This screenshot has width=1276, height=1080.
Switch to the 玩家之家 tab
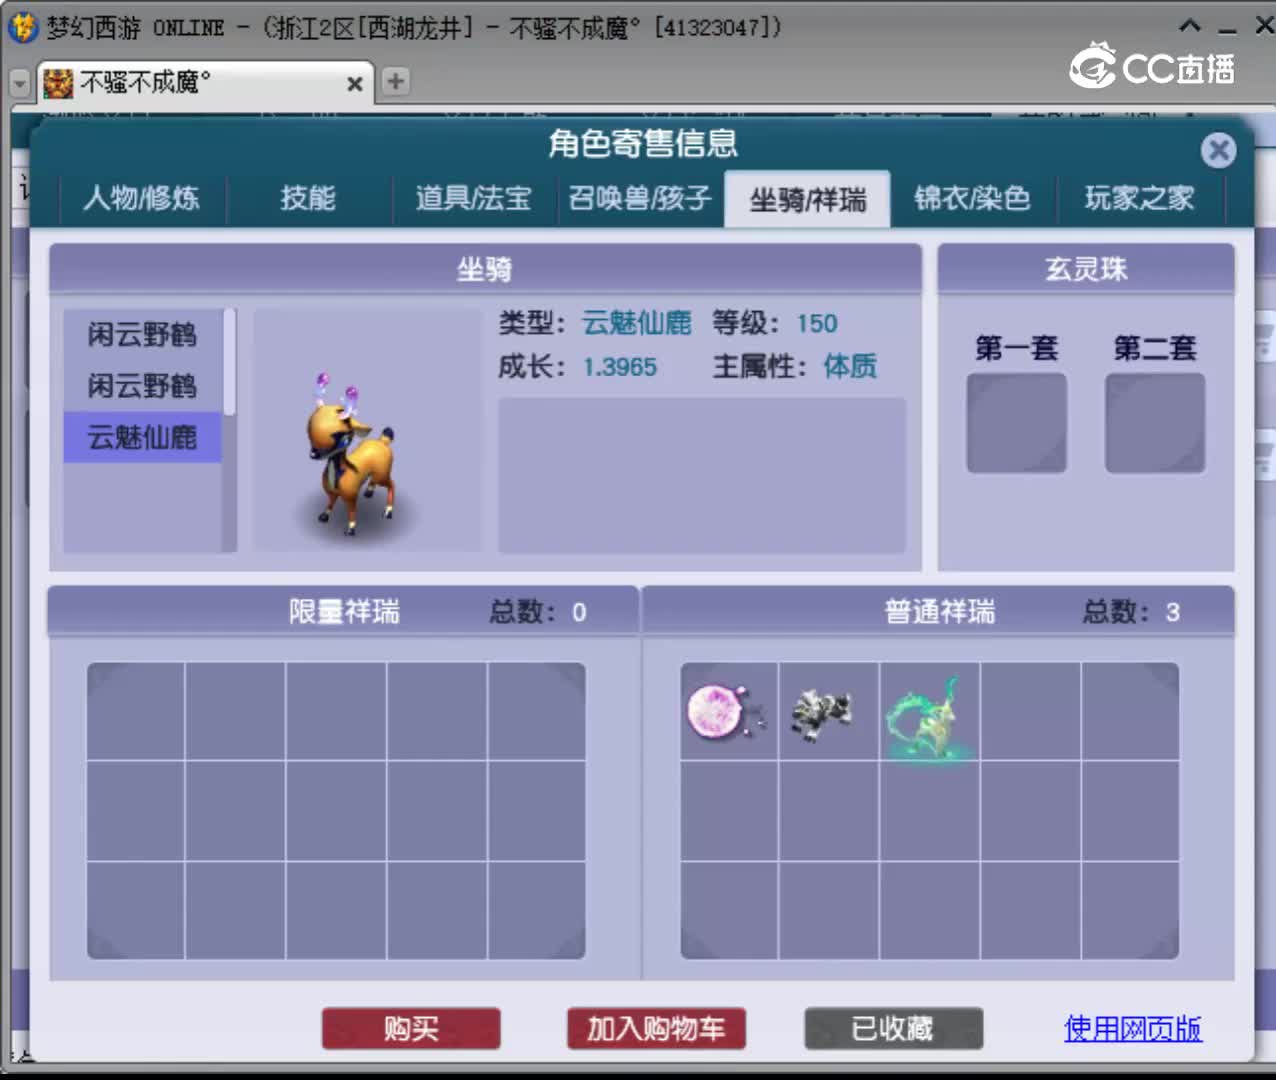[1140, 198]
